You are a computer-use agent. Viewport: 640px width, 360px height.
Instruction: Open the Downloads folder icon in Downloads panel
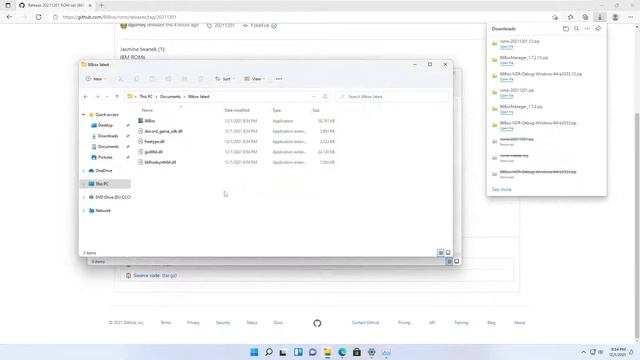(x=566, y=29)
